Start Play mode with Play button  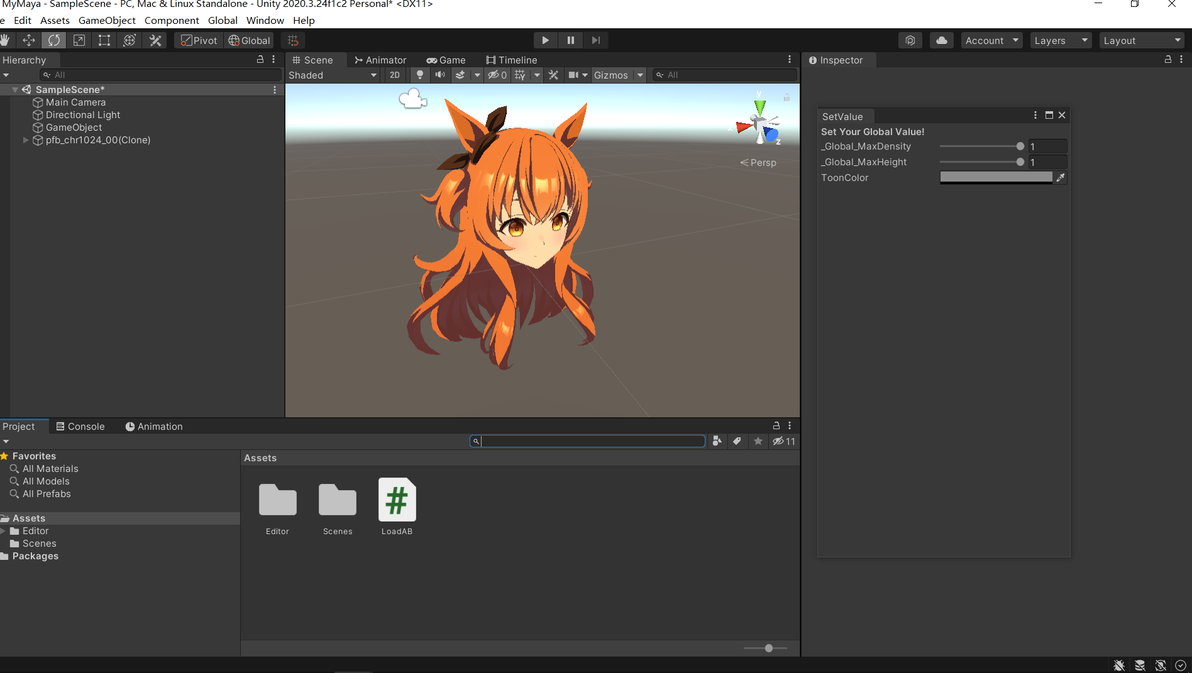545,40
